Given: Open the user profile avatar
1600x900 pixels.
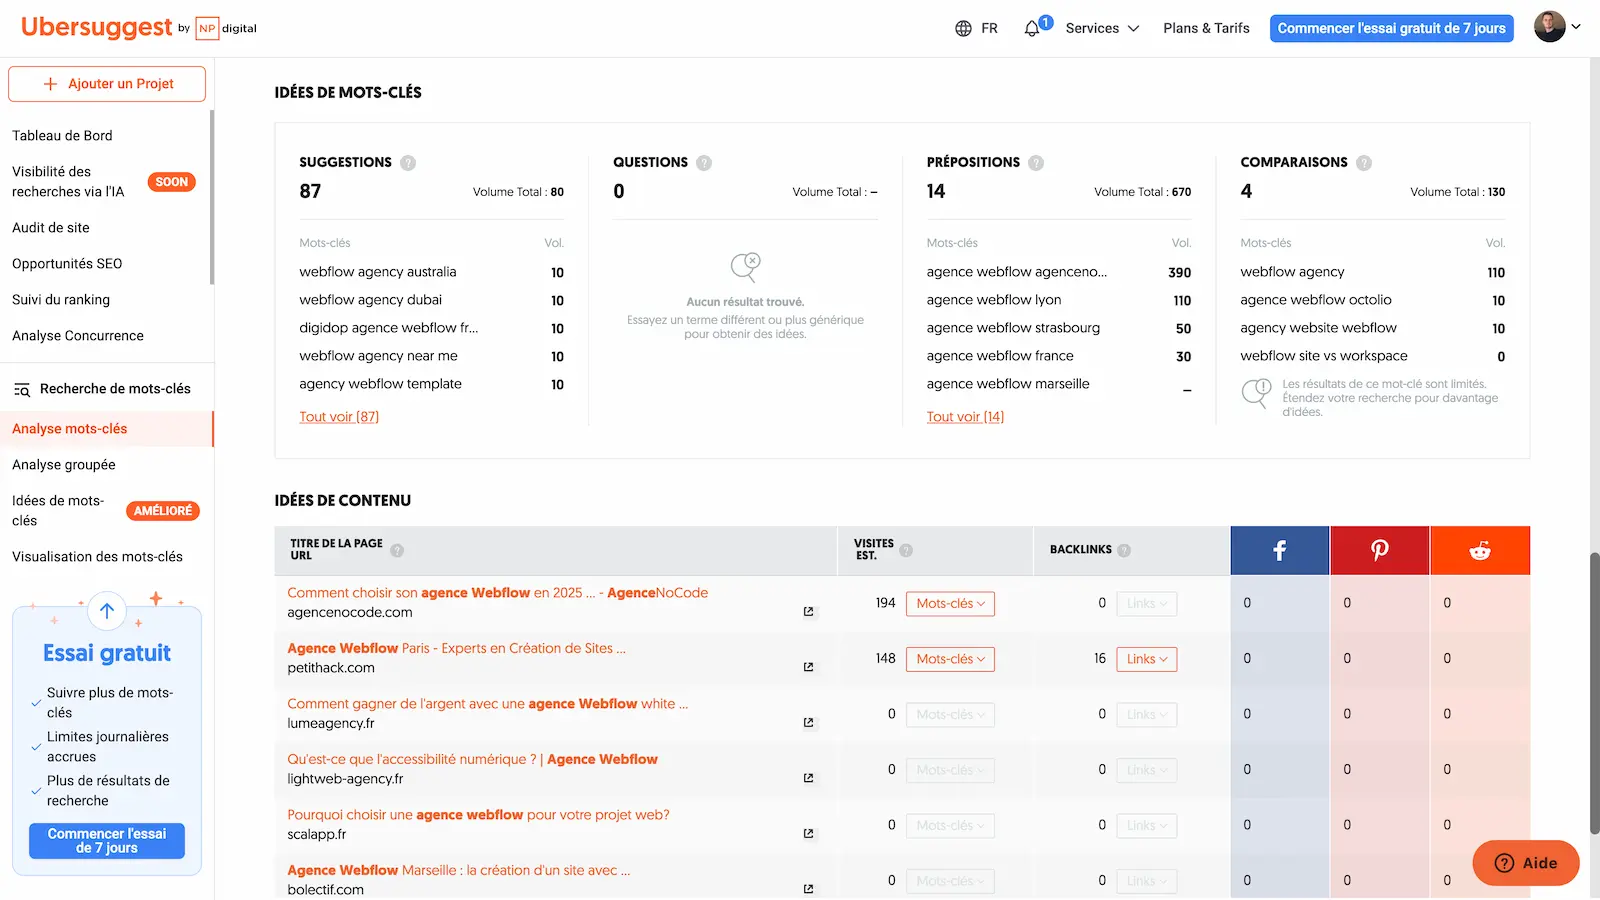Looking at the screenshot, I should [x=1549, y=27].
